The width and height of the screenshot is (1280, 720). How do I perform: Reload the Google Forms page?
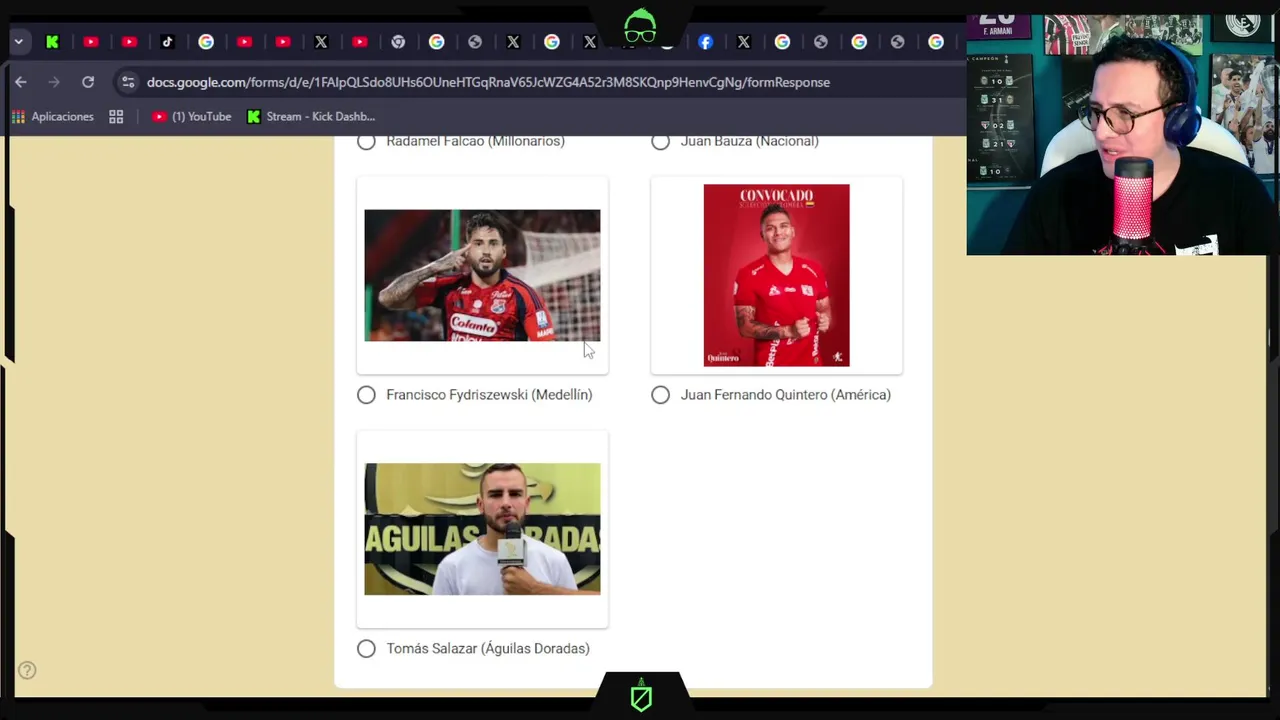point(88,82)
